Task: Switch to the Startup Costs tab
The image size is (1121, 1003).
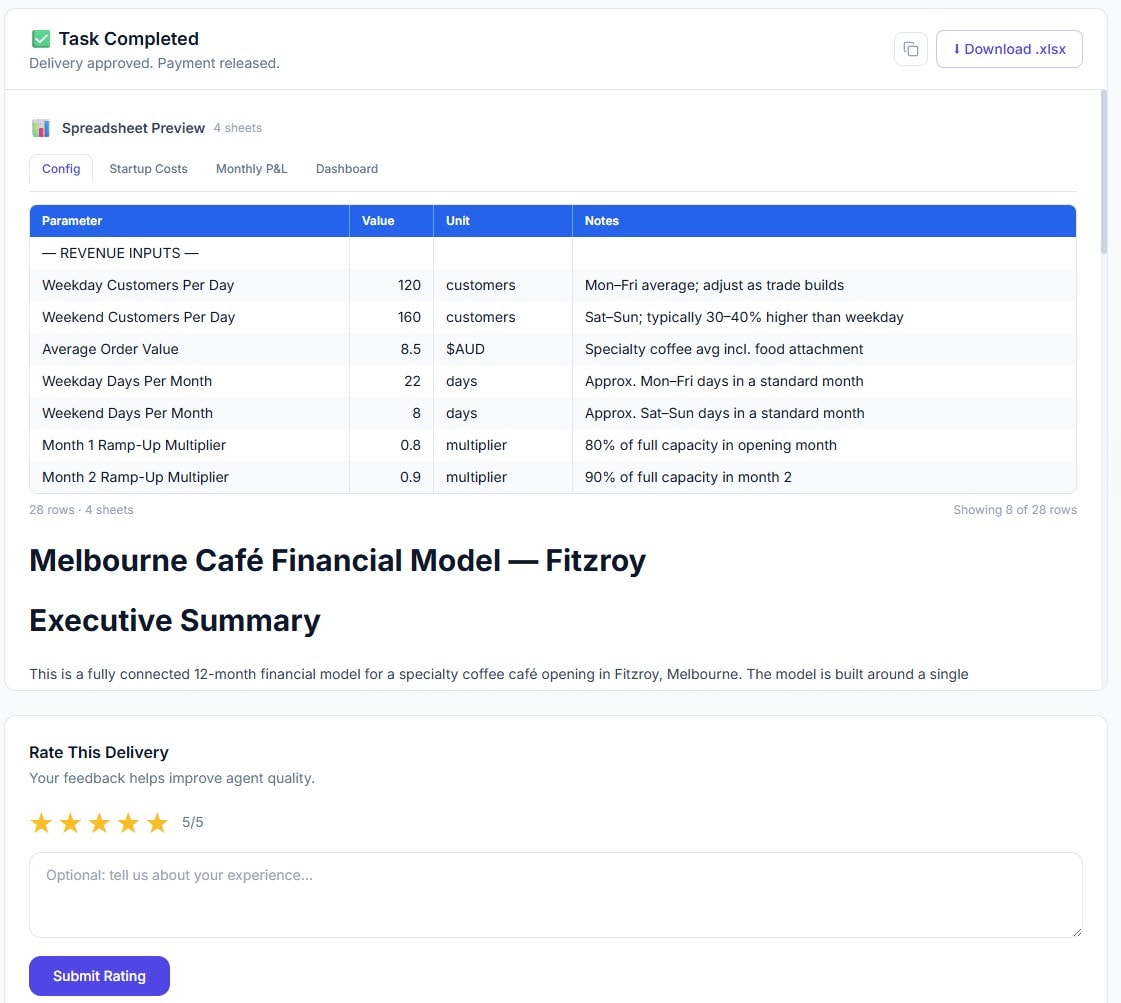Action: coord(148,169)
